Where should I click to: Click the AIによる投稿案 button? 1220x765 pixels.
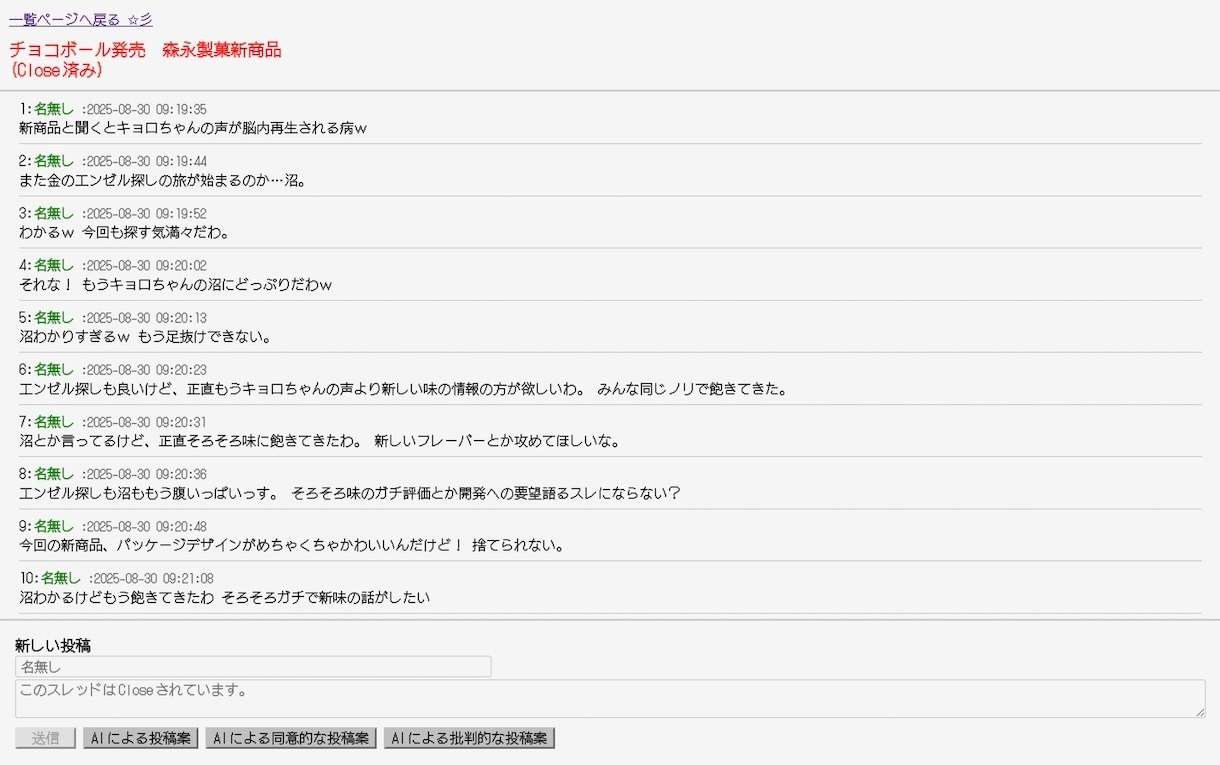[x=141, y=738]
